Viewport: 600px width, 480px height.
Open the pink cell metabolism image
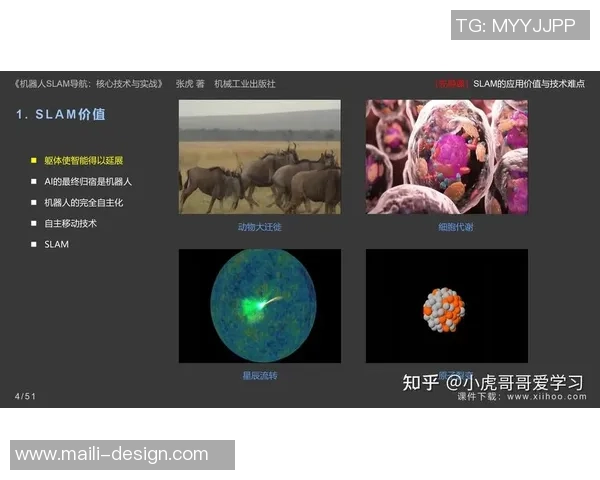point(447,157)
